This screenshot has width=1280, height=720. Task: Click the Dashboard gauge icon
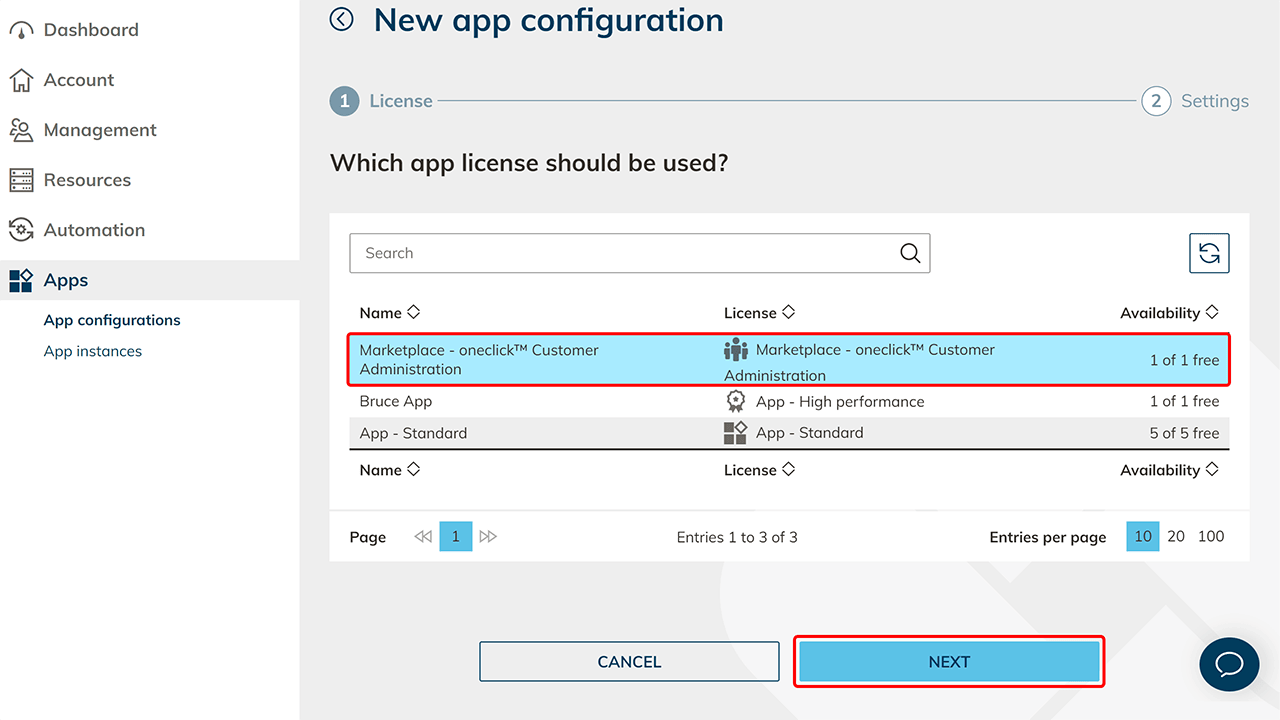click(21, 30)
